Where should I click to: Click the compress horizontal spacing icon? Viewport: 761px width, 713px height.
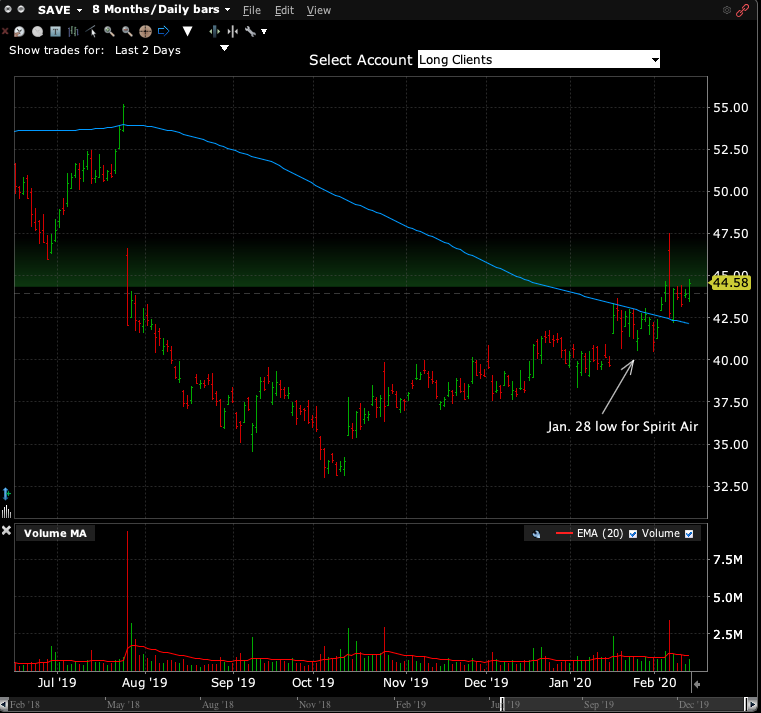click(232, 32)
